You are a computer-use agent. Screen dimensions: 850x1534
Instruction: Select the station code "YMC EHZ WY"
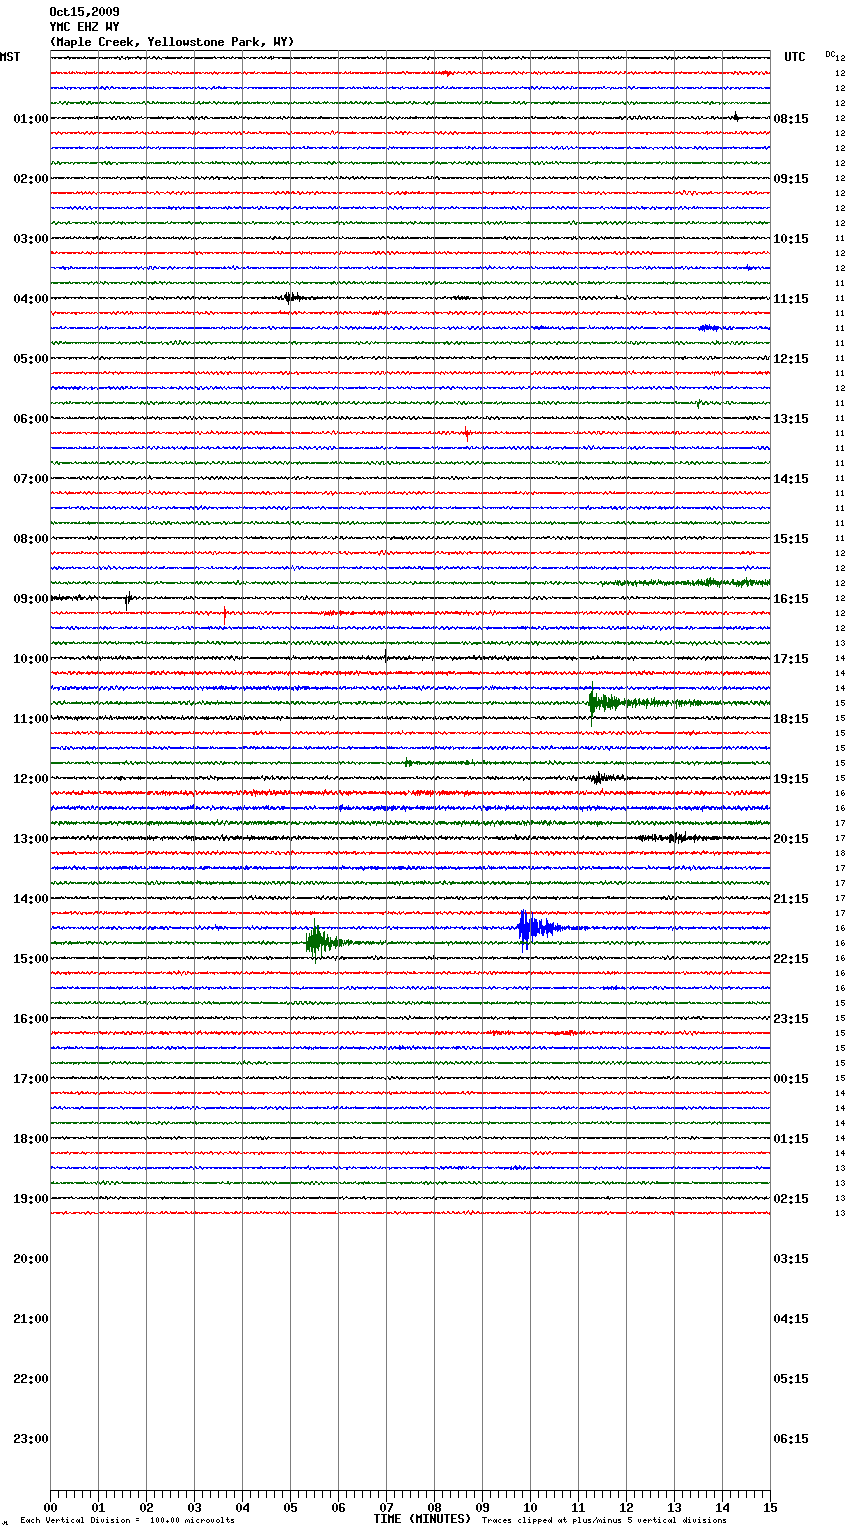click(x=84, y=27)
